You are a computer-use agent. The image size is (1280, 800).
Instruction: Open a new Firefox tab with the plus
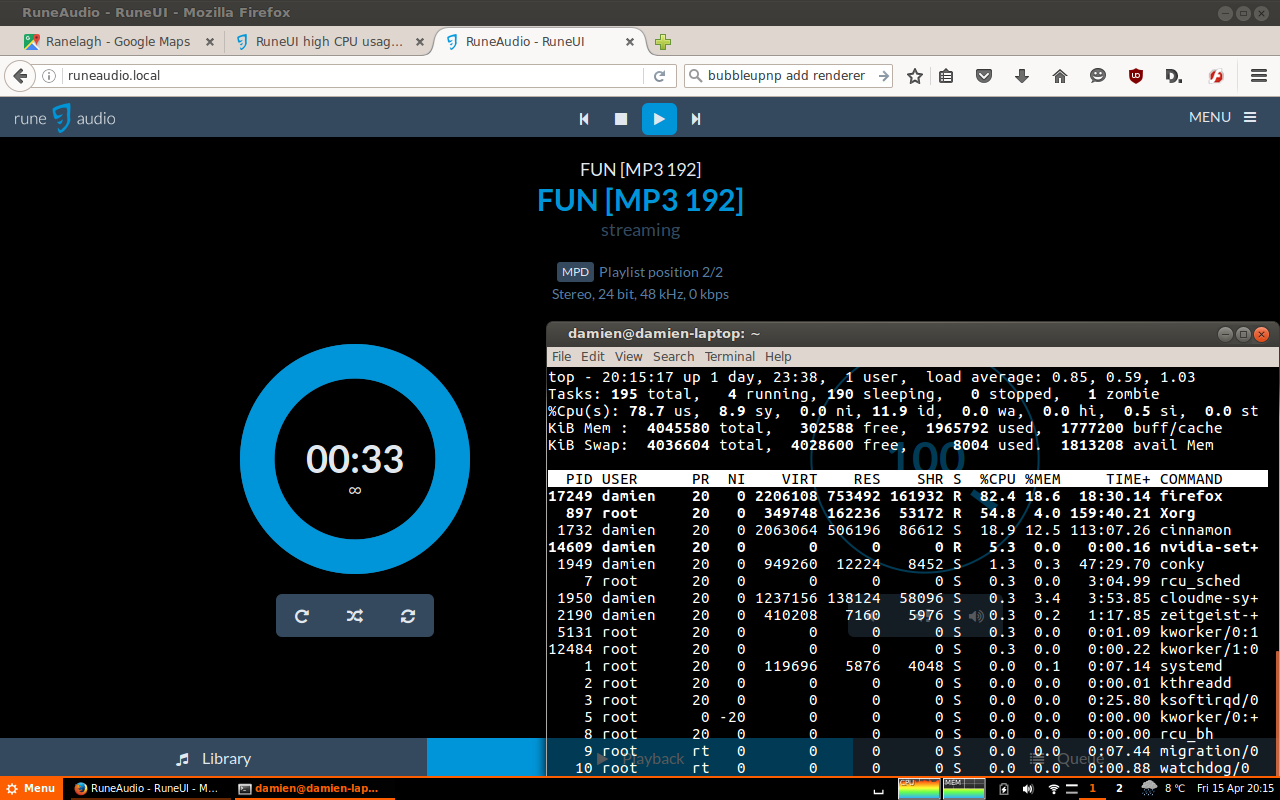(662, 42)
